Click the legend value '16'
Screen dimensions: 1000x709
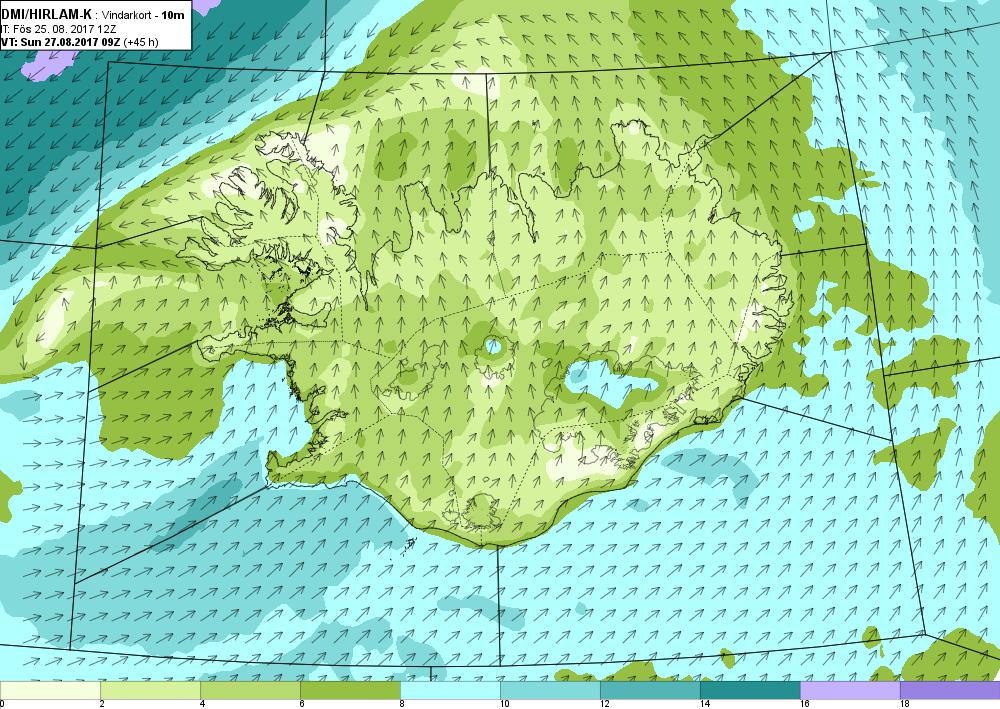point(805,704)
